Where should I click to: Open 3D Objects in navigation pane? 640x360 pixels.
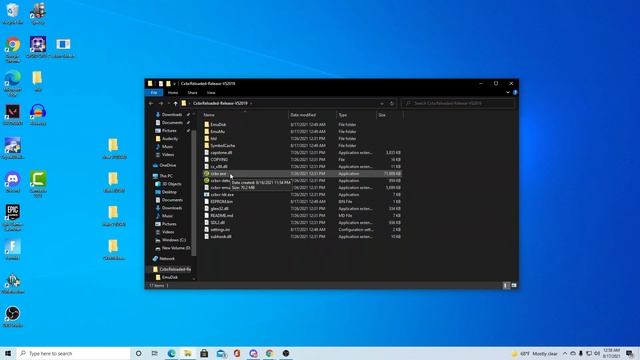(168, 184)
